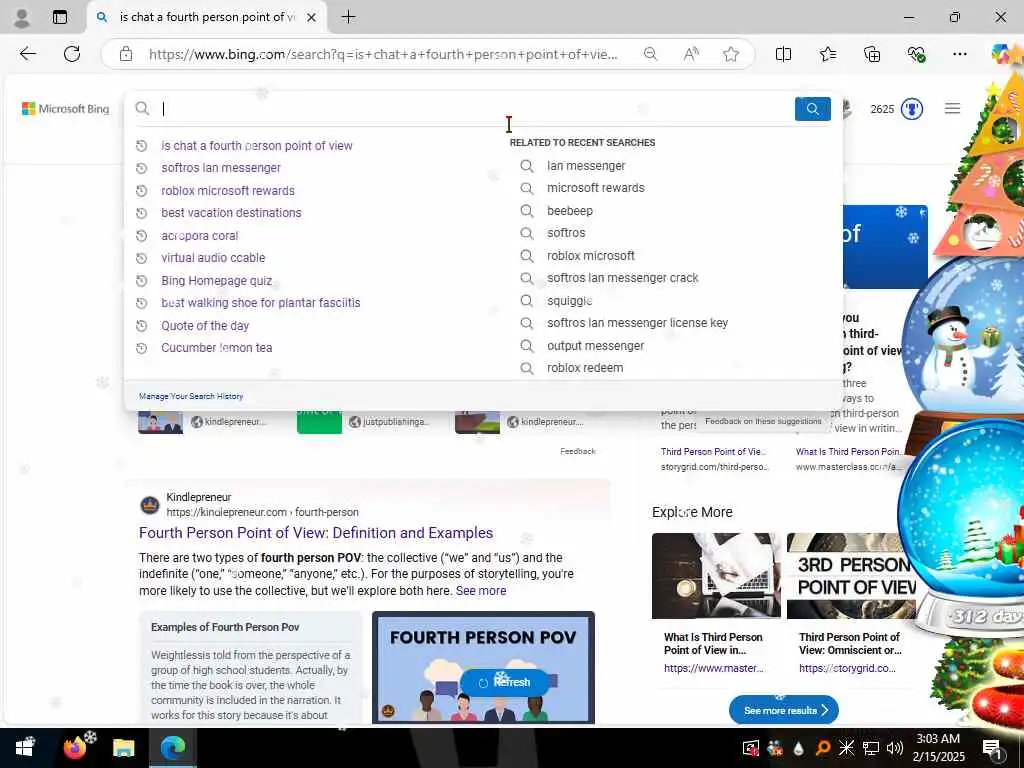Select history suggestion 'virtual audio ccable'
The image size is (1024, 768).
pos(213,258)
